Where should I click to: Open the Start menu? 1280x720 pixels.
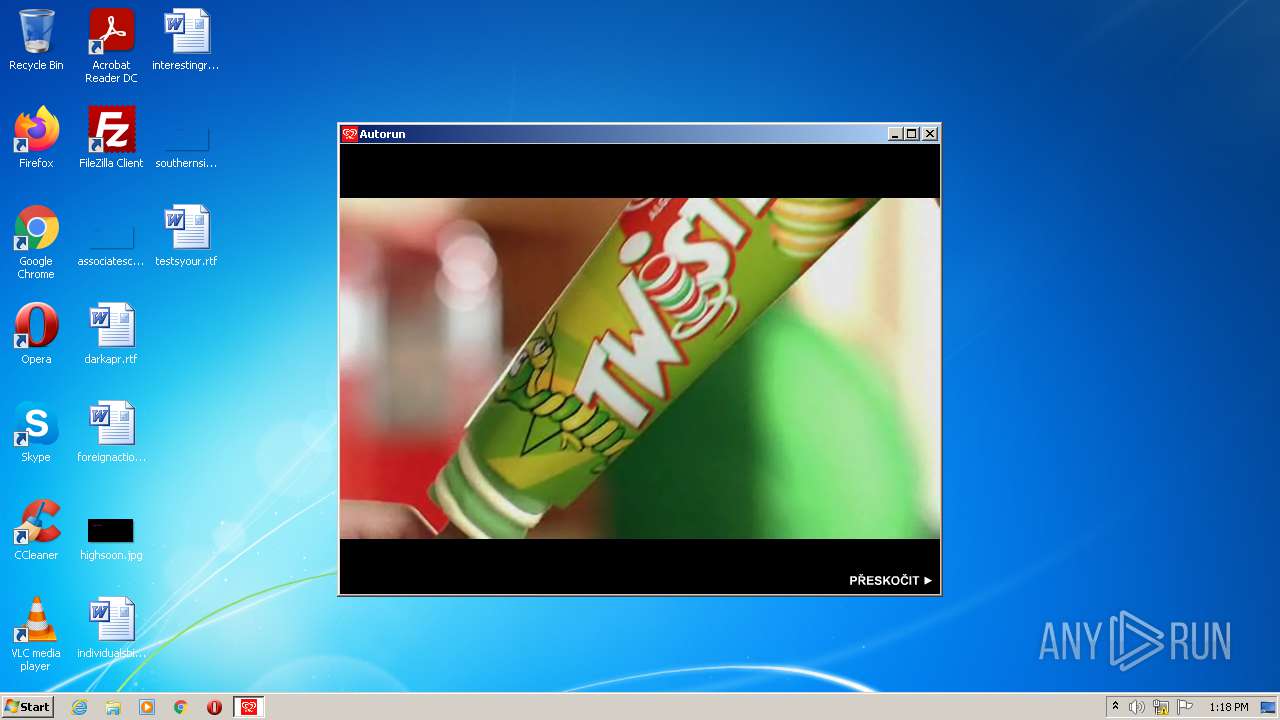coord(27,707)
